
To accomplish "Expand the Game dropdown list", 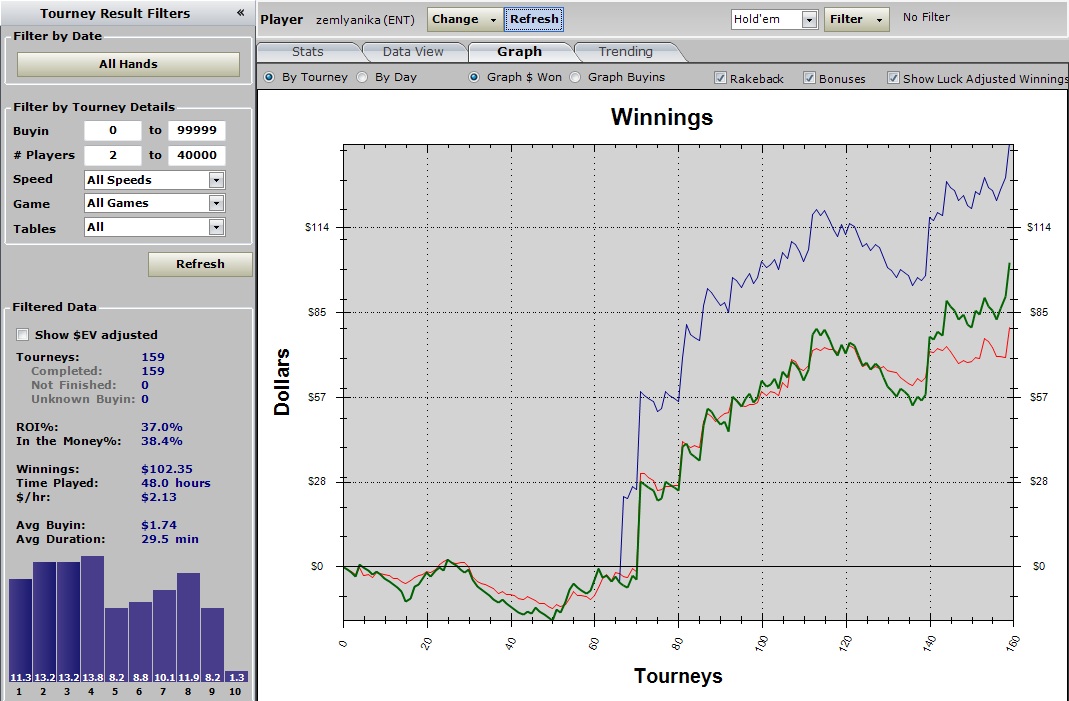I will coord(216,203).
